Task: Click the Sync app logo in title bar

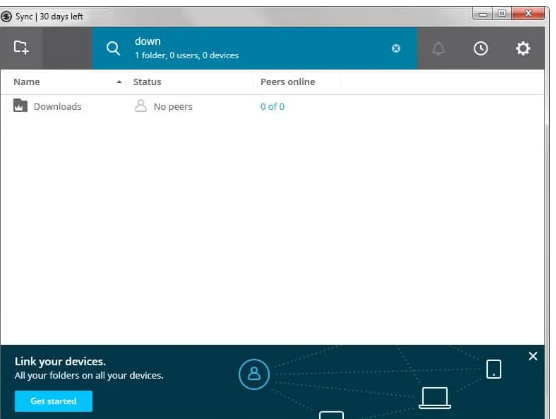Action: click(6, 16)
